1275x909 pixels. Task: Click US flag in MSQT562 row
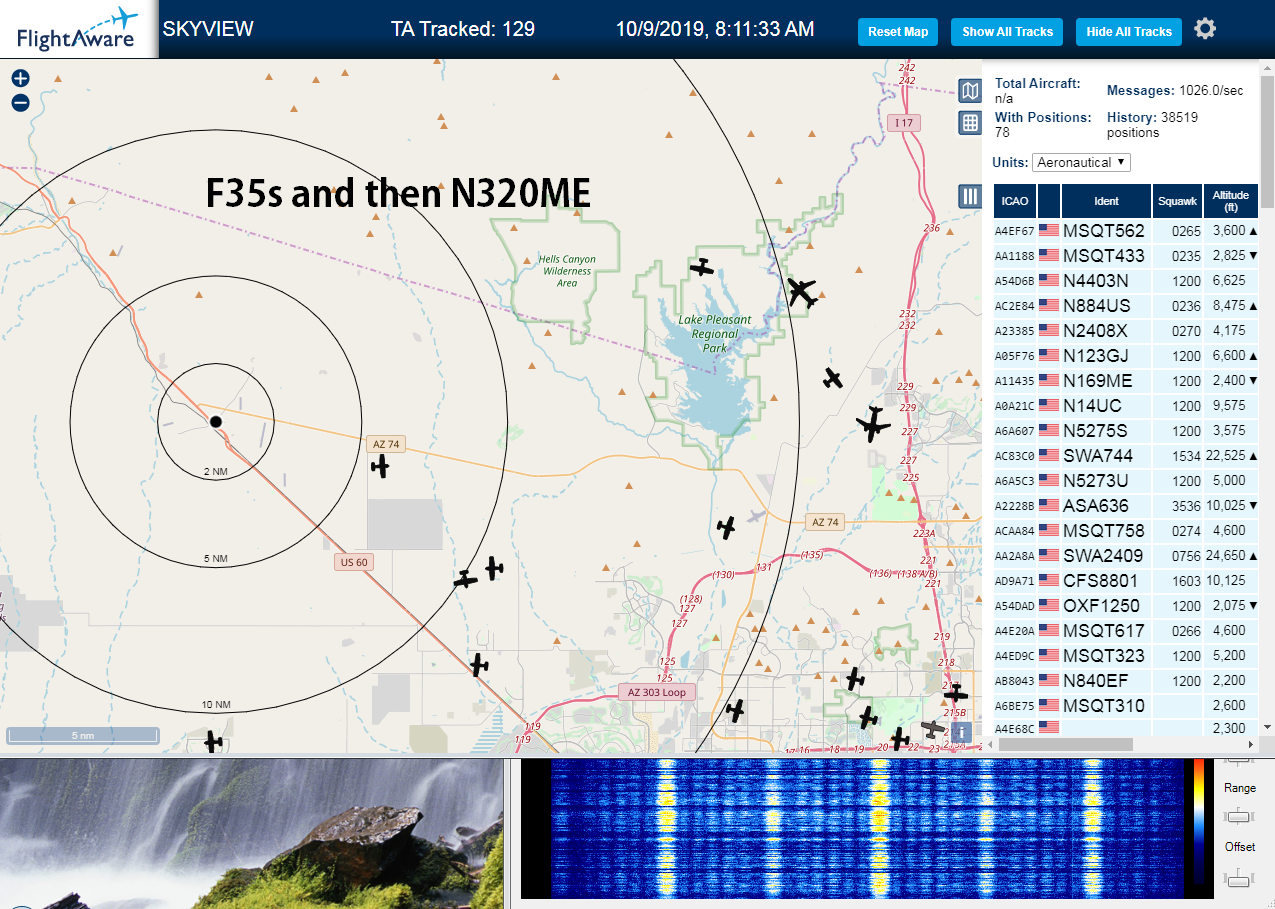point(1049,230)
